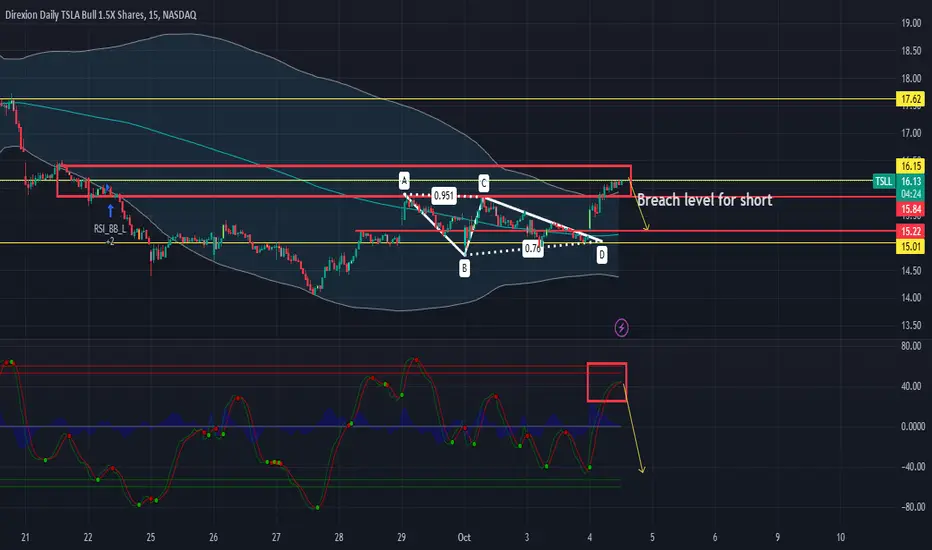Click the Oct label on the time axis

[464, 538]
